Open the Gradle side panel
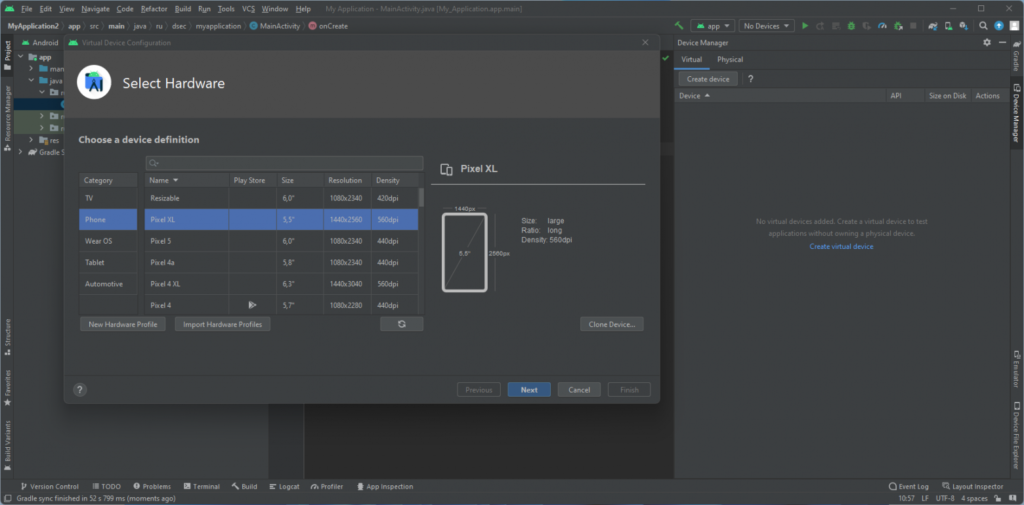 (x=1016, y=55)
